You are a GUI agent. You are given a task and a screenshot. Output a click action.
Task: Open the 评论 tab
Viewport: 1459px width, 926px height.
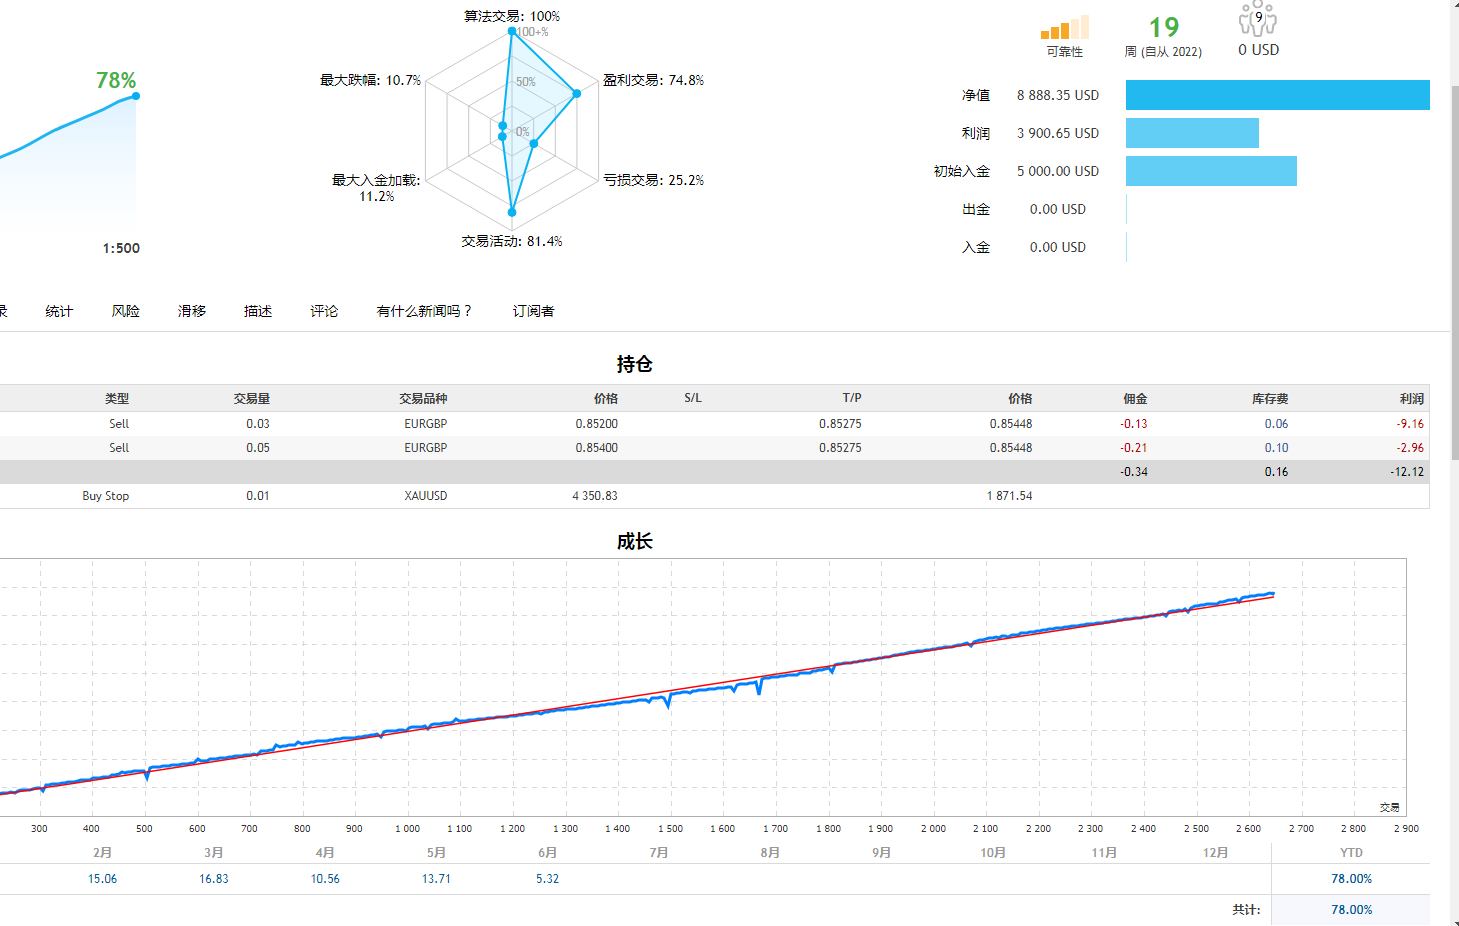pyautogui.click(x=324, y=311)
